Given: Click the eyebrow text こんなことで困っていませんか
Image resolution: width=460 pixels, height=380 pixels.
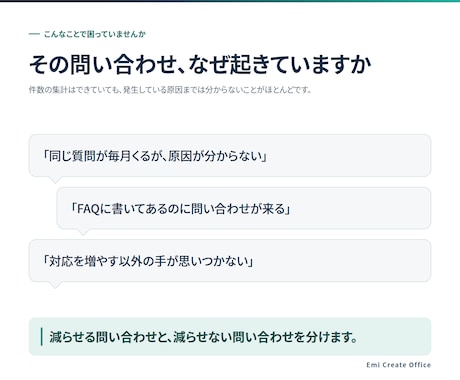Looking at the screenshot, I should [95, 34].
